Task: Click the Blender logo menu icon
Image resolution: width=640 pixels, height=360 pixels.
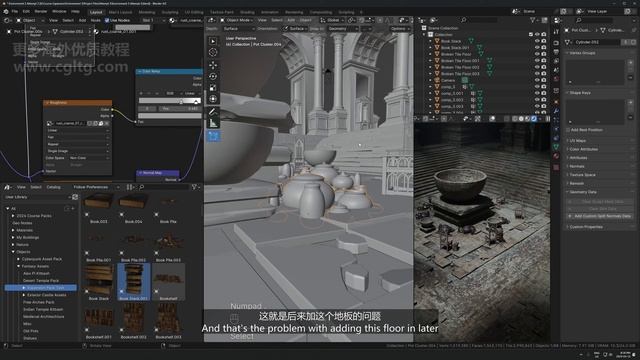Action: [6, 11]
